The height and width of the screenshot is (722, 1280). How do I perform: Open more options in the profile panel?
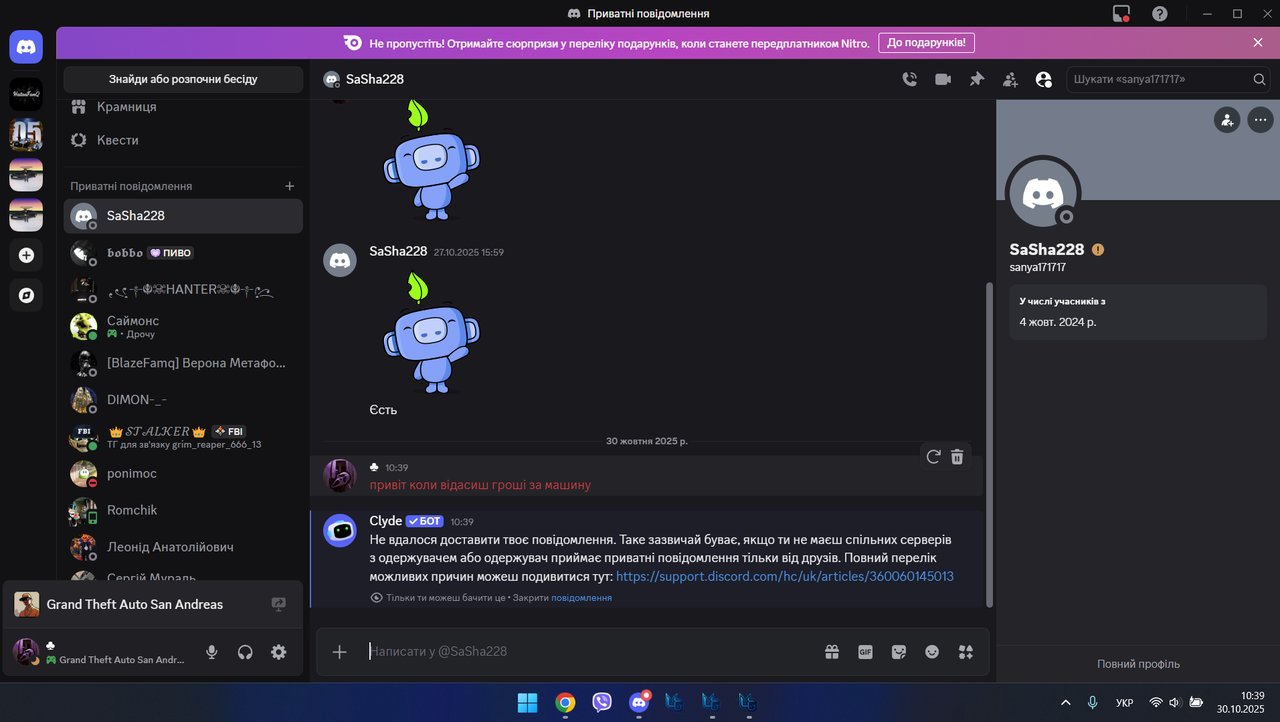tap(1259, 120)
